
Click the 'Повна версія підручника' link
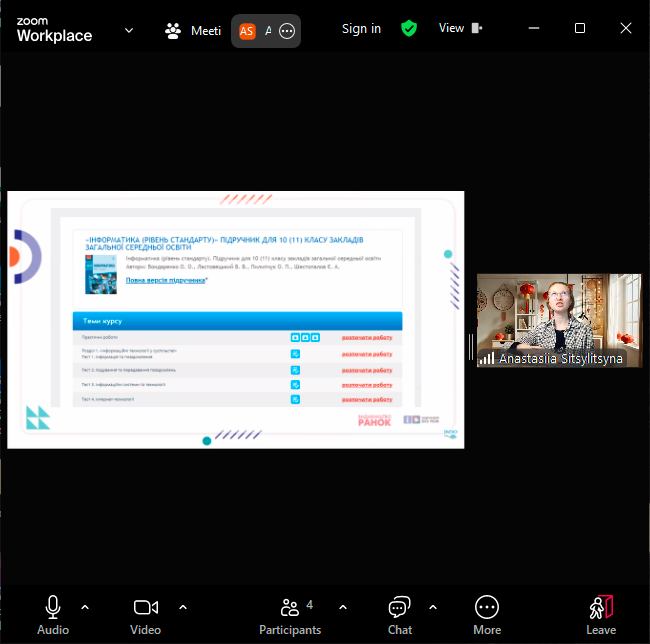(166, 280)
